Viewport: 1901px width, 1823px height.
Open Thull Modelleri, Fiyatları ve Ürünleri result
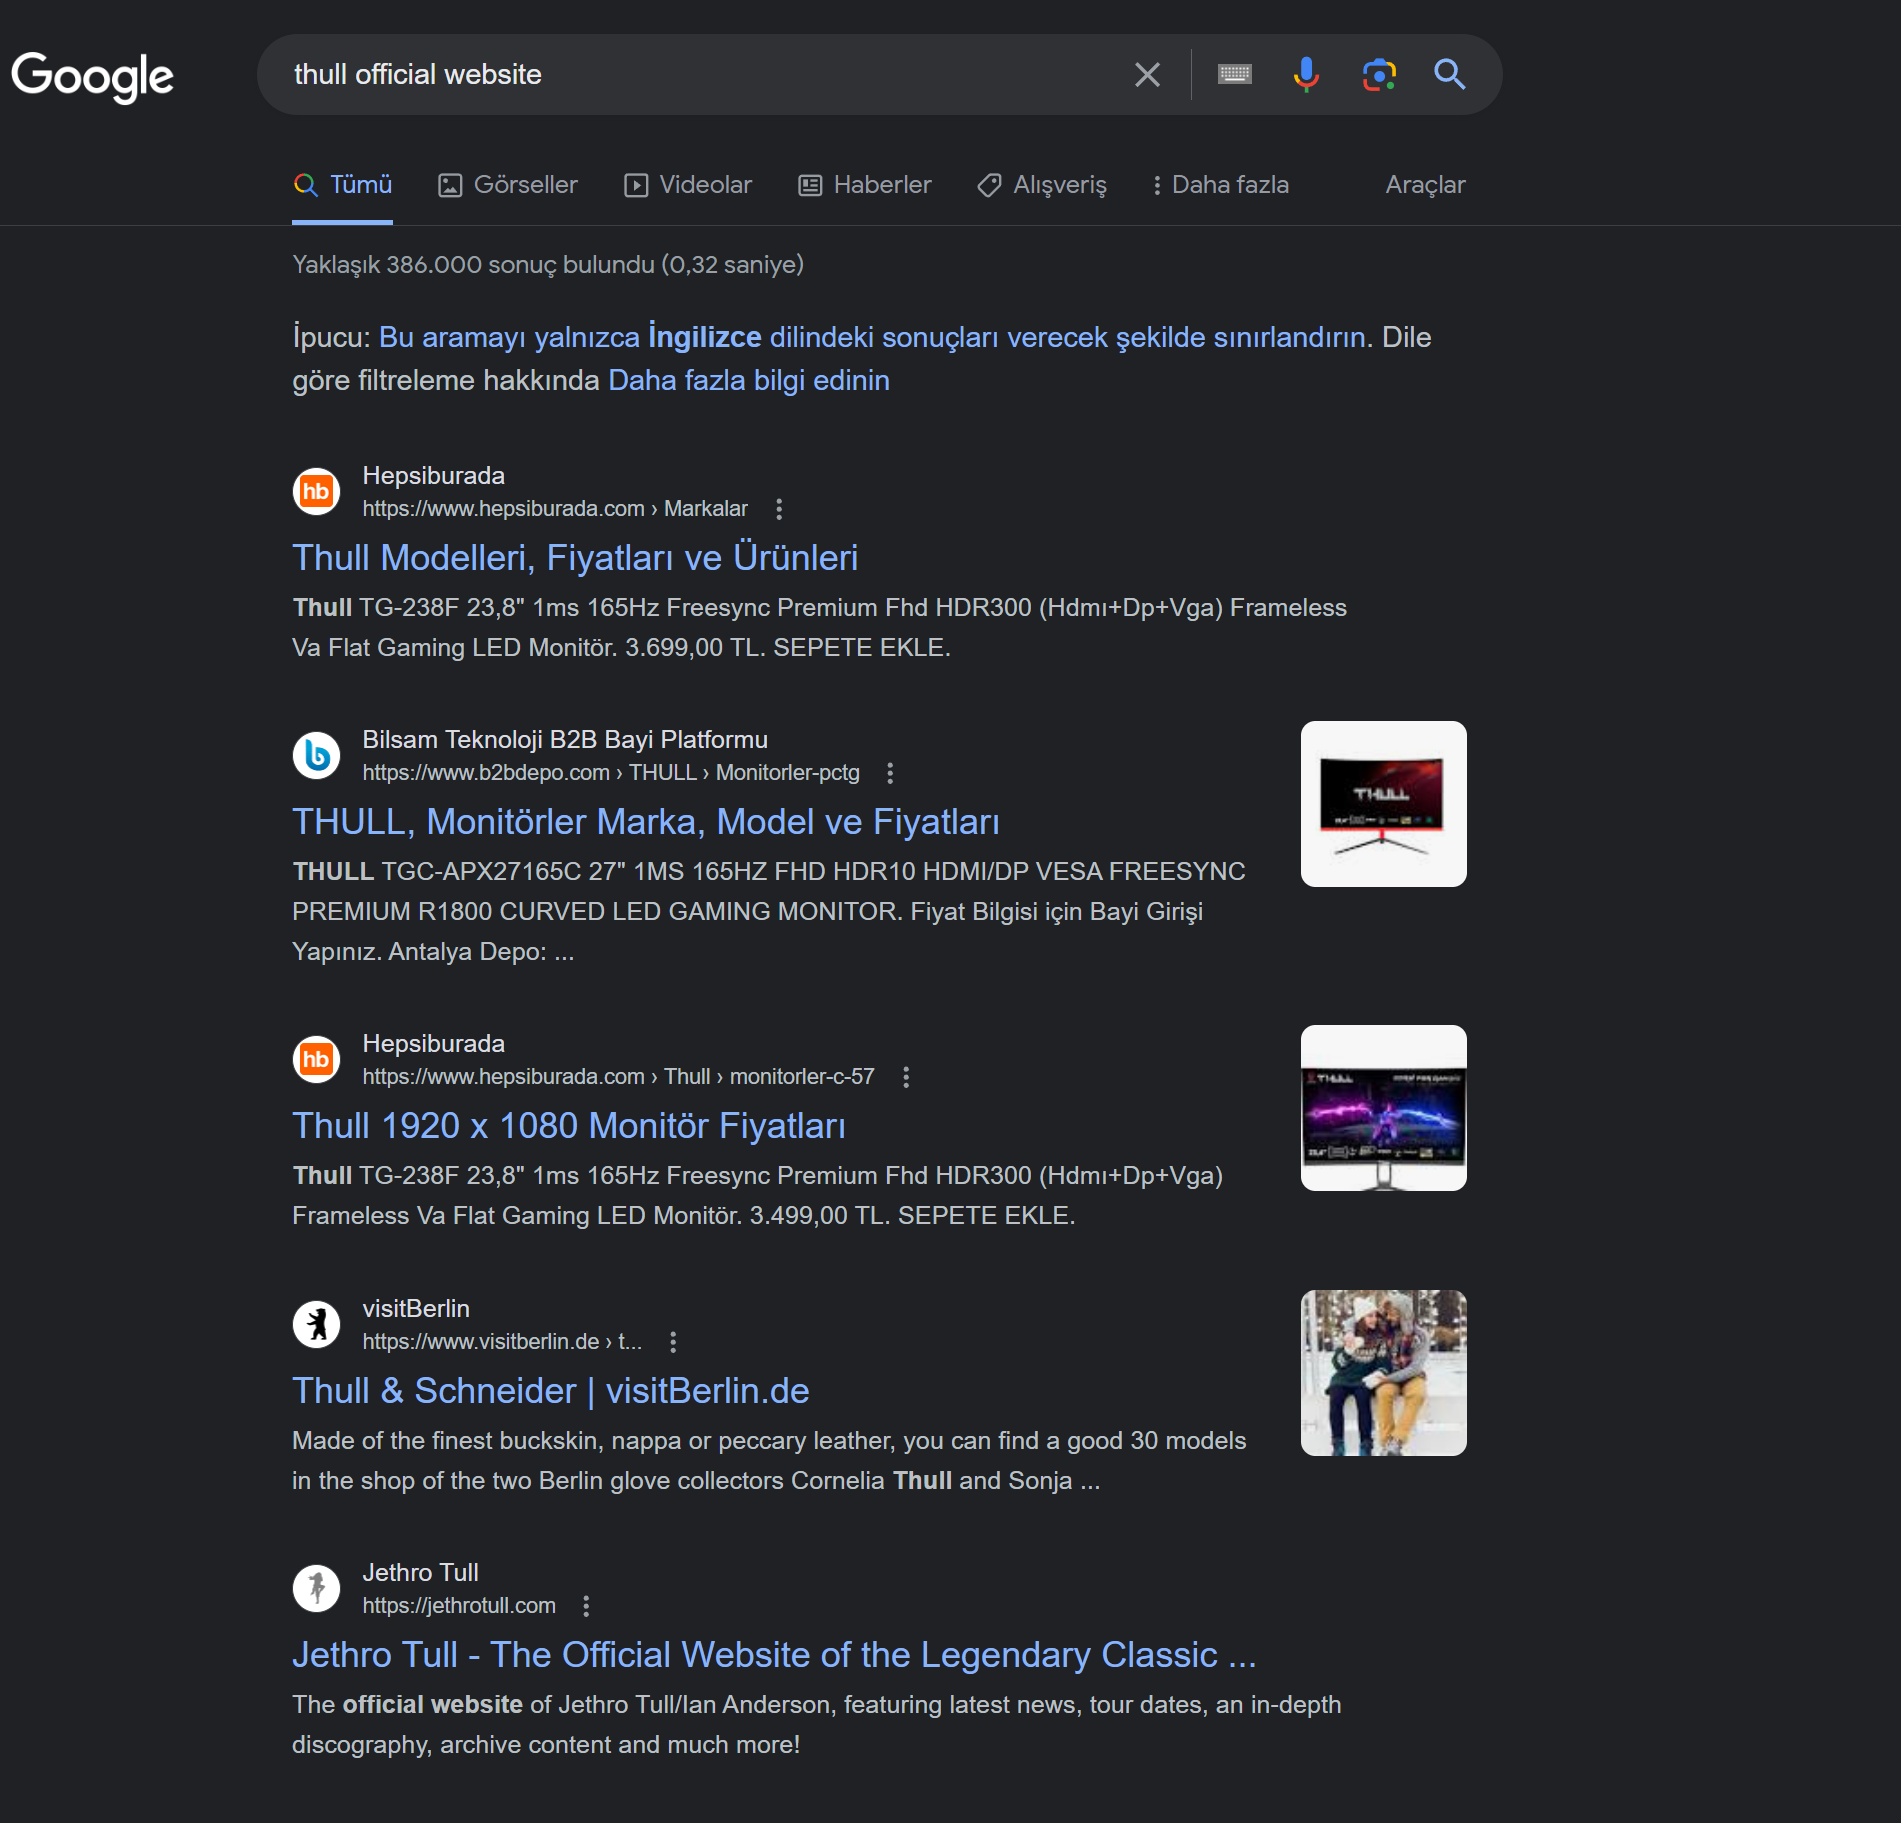point(575,558)
